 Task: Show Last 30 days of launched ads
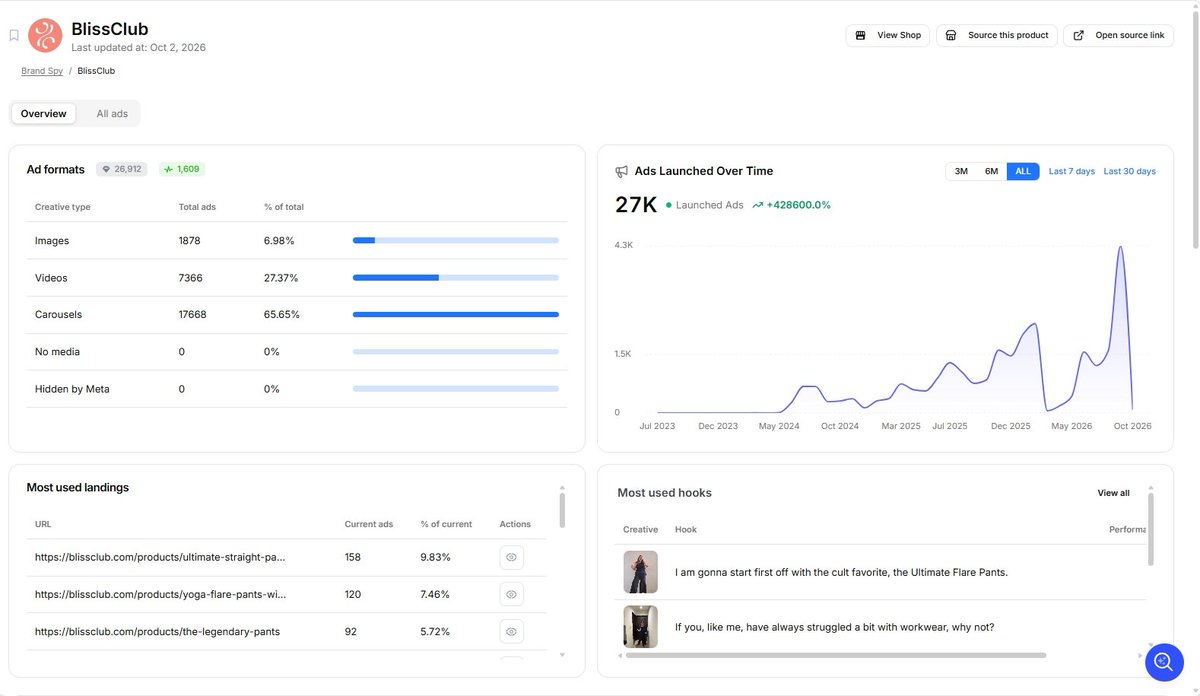(x=1130, y=171)
